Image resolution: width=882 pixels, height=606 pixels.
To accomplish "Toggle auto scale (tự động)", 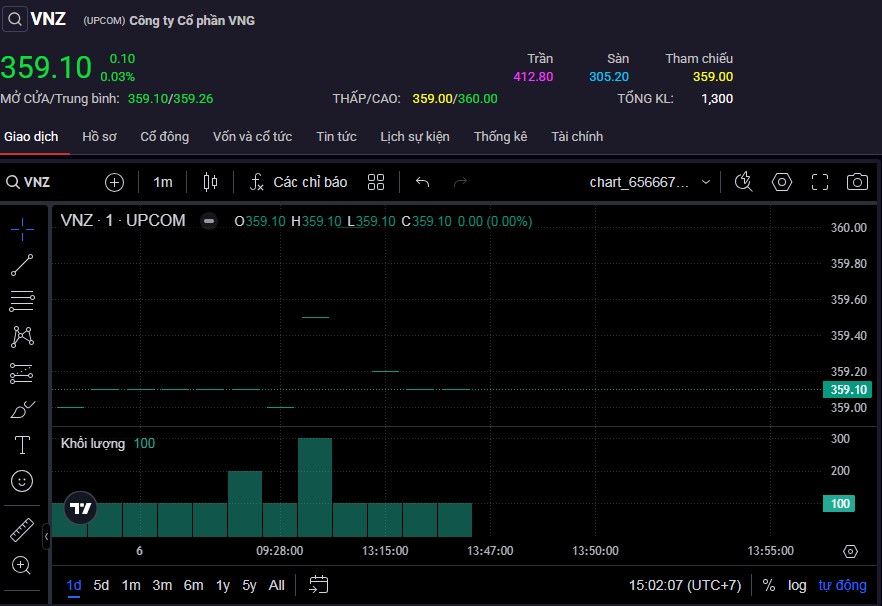I will [x=842, y=585].
